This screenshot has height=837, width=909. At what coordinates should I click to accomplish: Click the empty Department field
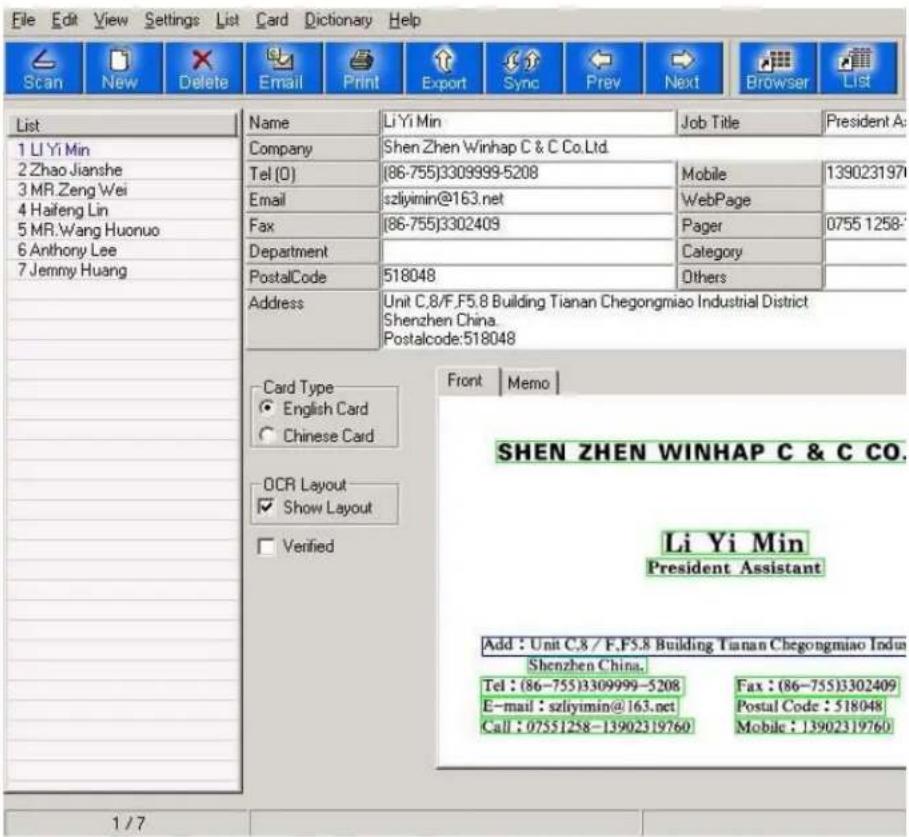[x=527, y=250]
